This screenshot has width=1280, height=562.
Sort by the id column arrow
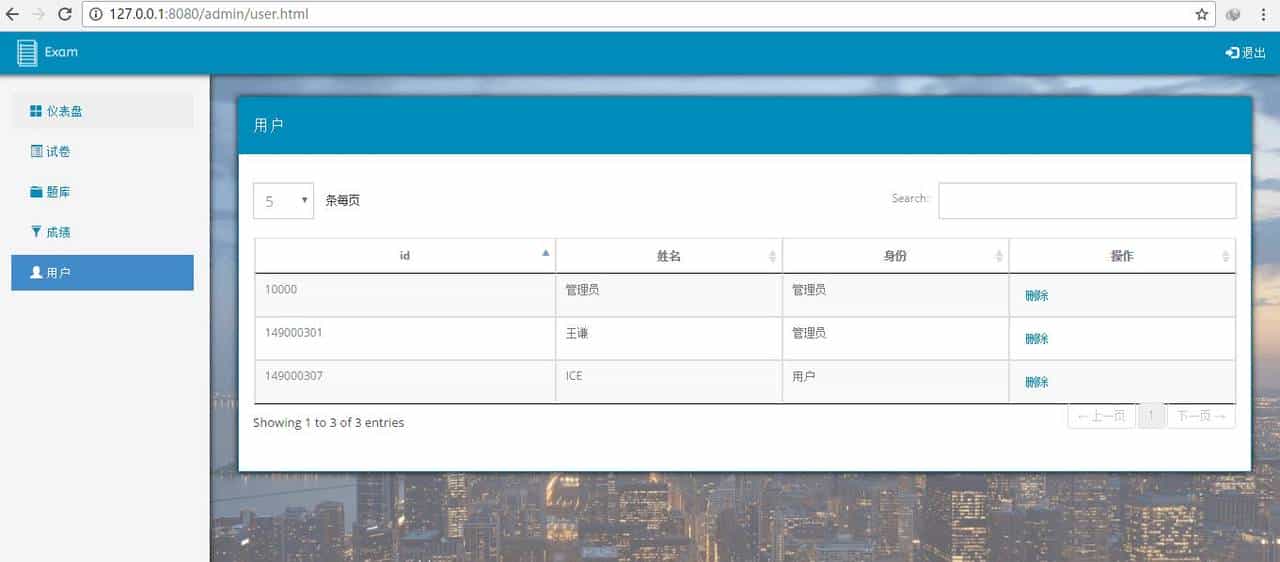pyautogui.click(x=545, y=253)
